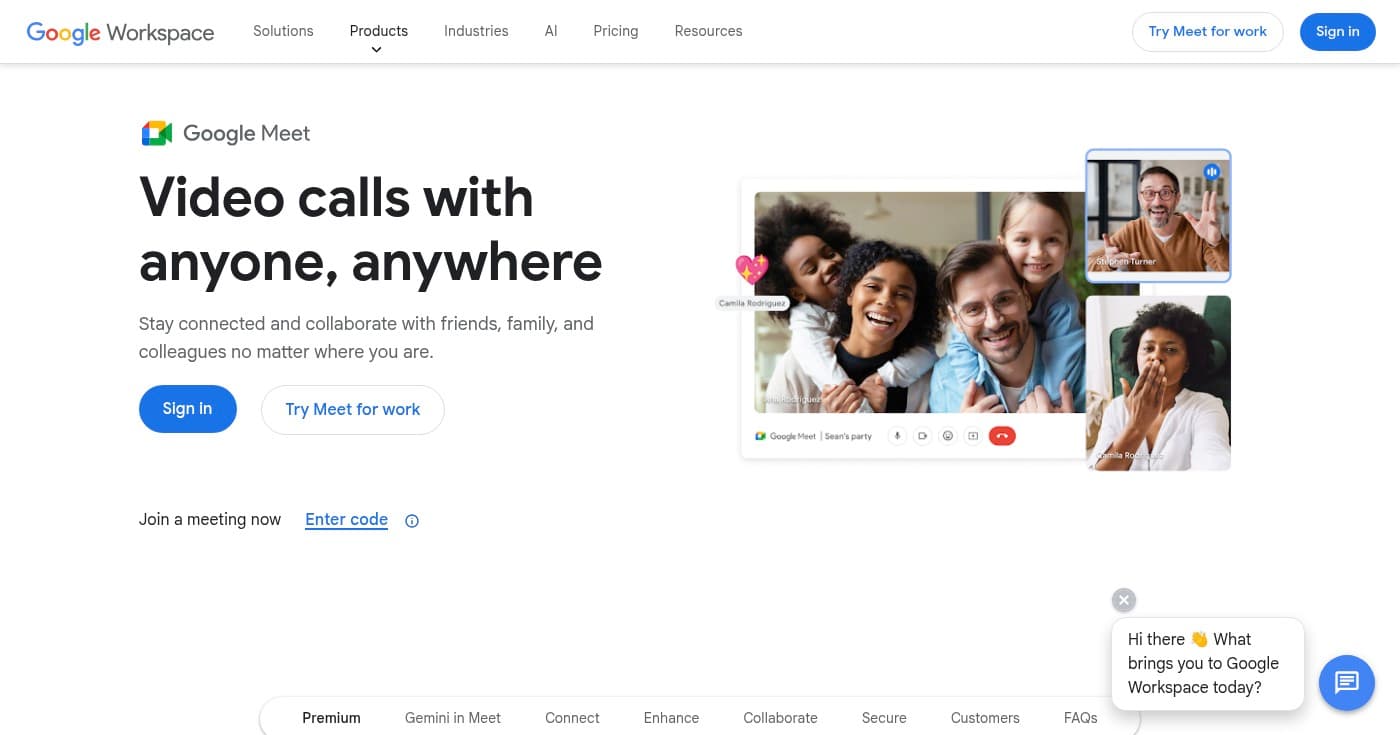The width and height of the screenshot is (1400, 735).
Task: Start screen sharing from the meeting toolbar
Action: [973, 435]
